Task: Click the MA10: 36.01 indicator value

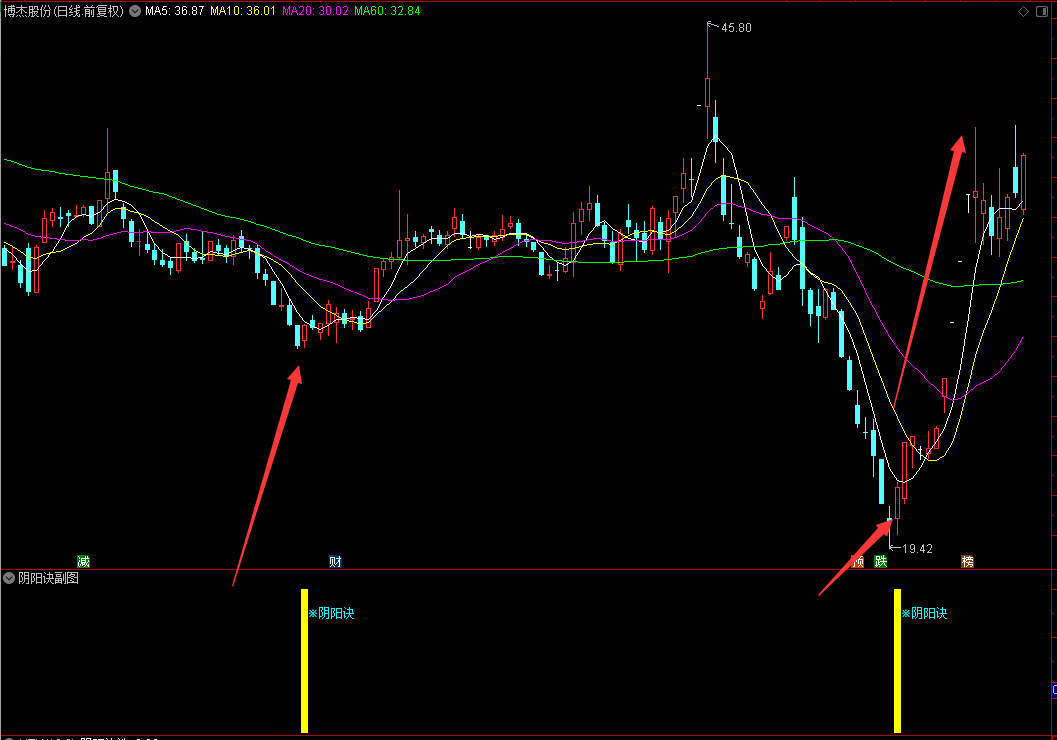Action: (243, 11)
